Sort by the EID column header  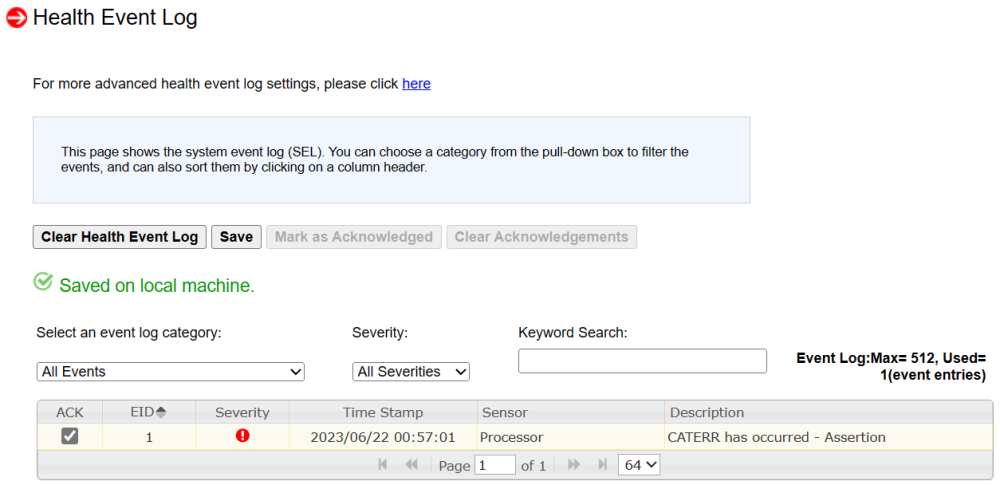(149, 412)
